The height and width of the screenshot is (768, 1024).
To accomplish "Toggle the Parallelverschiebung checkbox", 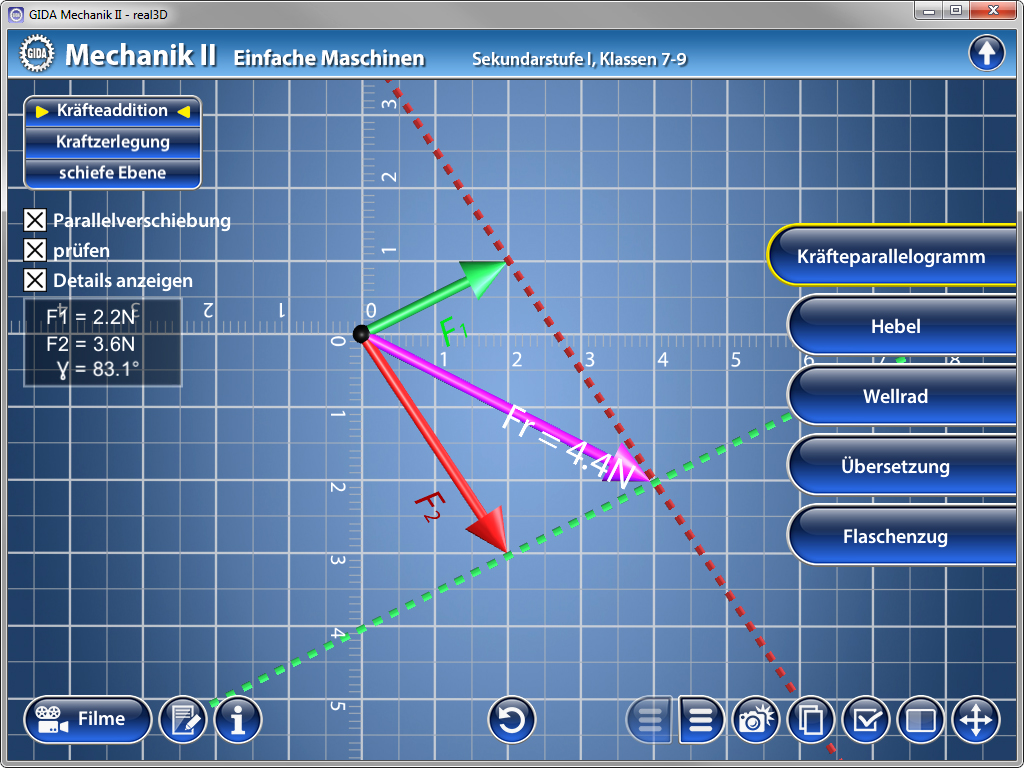I will [x=36, y=221].
